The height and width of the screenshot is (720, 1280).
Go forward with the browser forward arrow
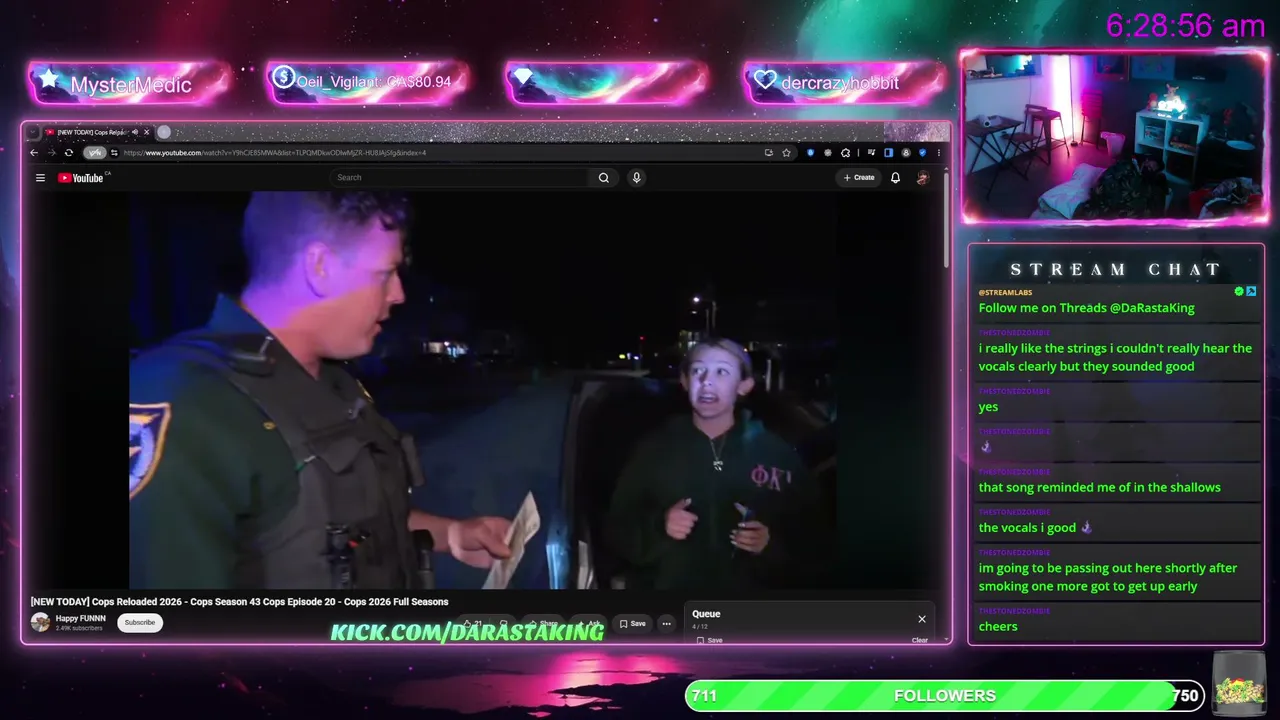tap(51, 153)
